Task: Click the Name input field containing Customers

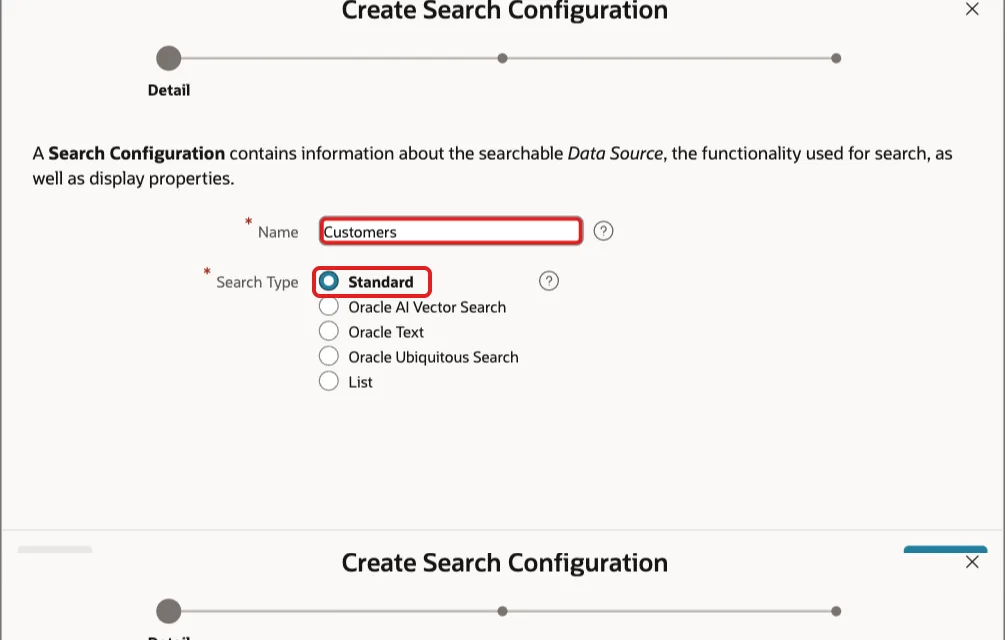Action: pyautogui.click(x=451, y=231)
